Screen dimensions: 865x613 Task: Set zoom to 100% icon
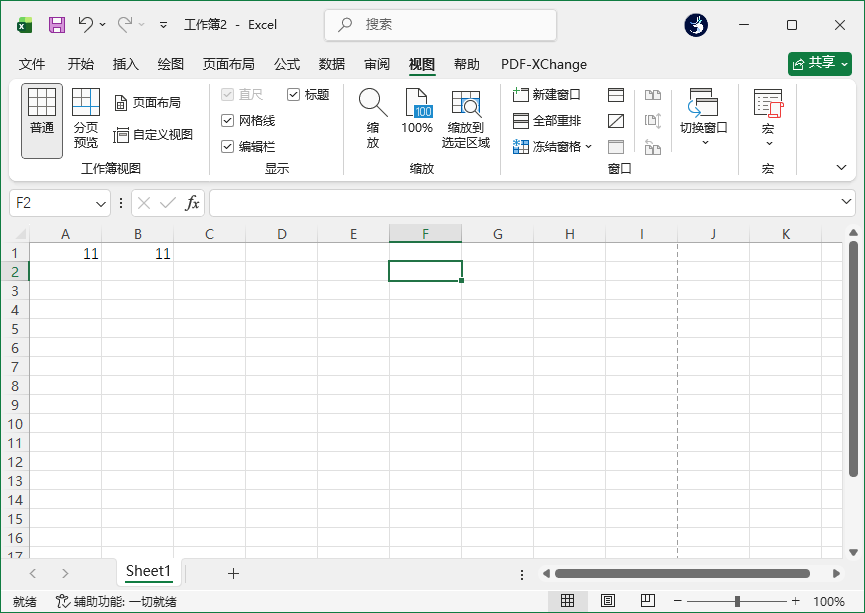coord(417,112)
